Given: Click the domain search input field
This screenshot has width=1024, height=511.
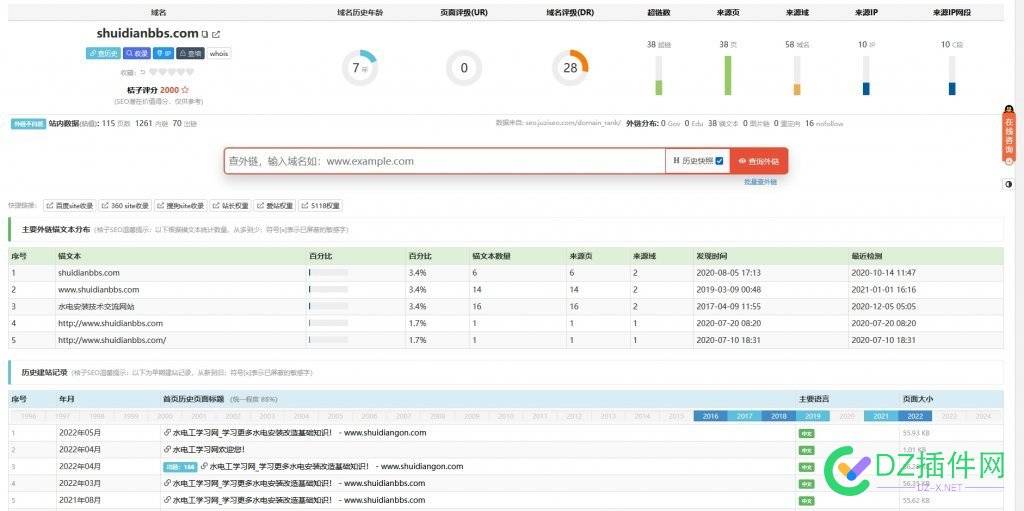Looking at the screenshot, I should point(444,161).
